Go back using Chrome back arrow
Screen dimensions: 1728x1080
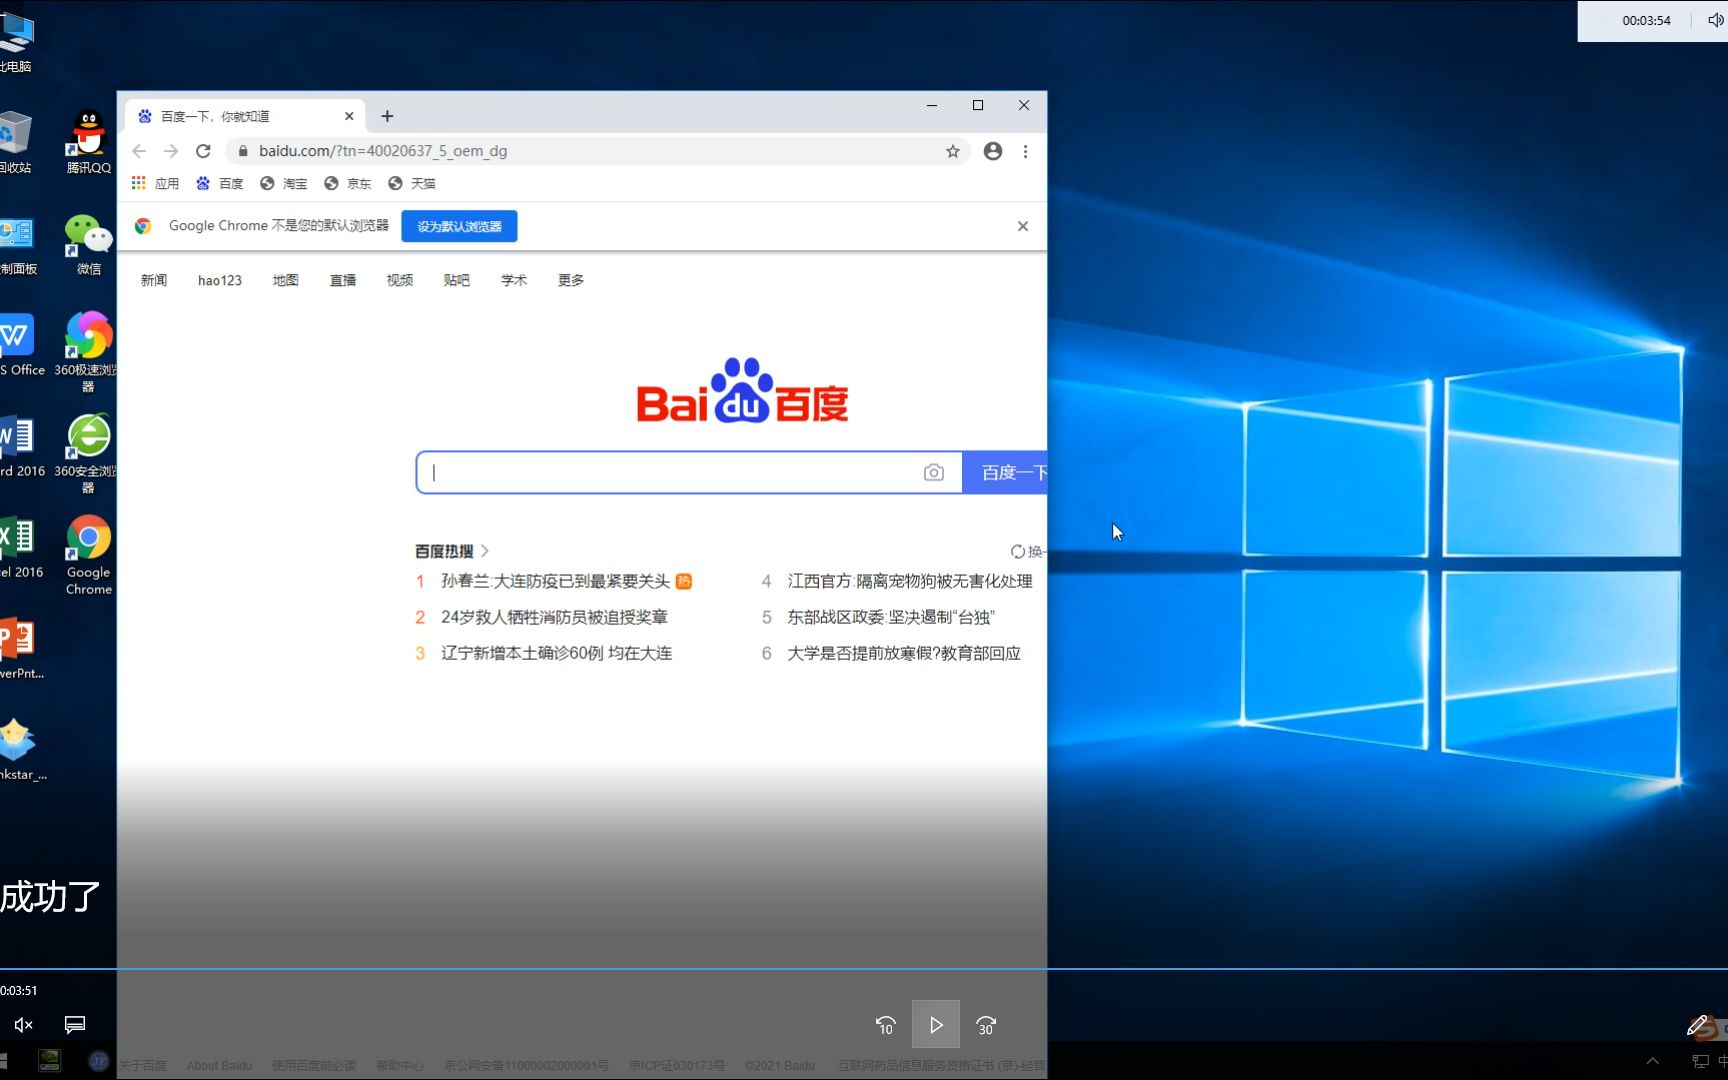(139, 151)
